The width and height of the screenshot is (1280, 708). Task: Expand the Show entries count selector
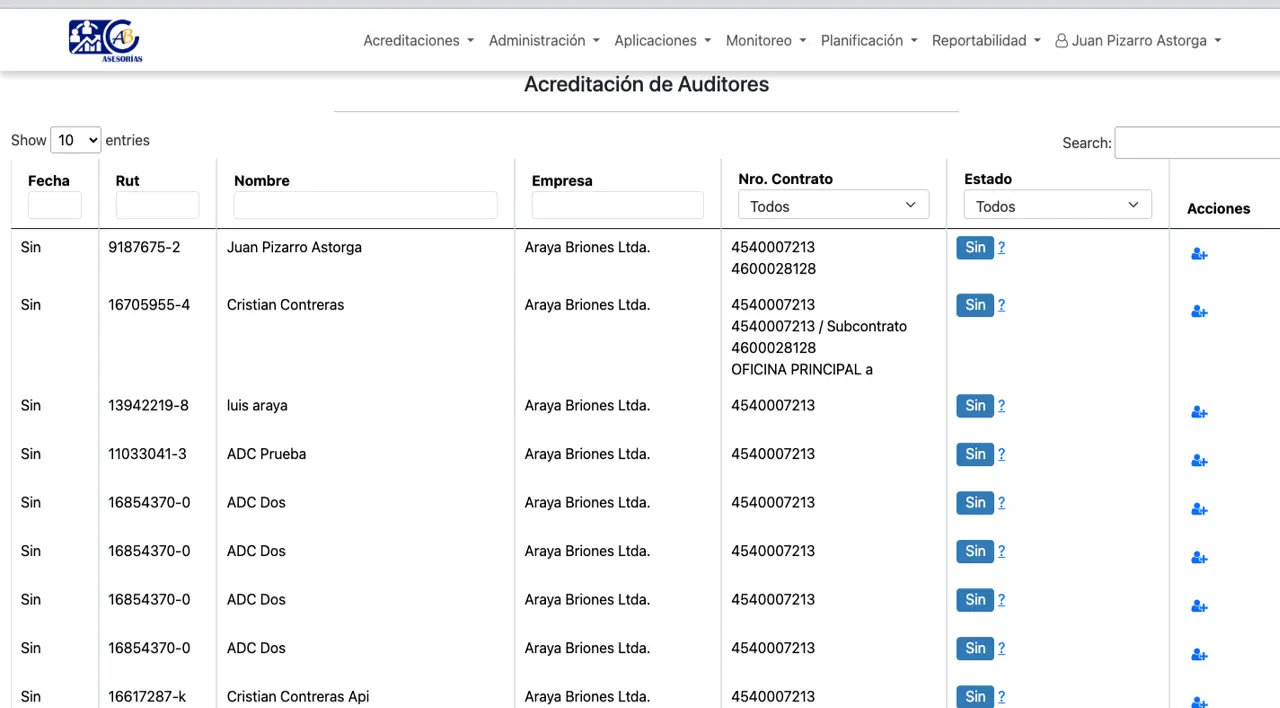pyautogui.click(x=76, y=141)
